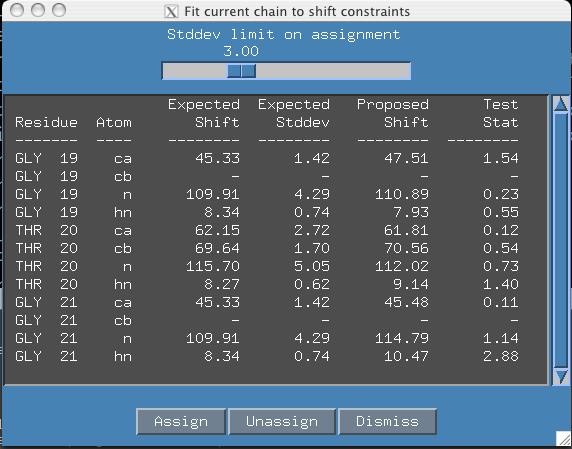
Task: Click the Test Stat column header
Action: point(500,113)
